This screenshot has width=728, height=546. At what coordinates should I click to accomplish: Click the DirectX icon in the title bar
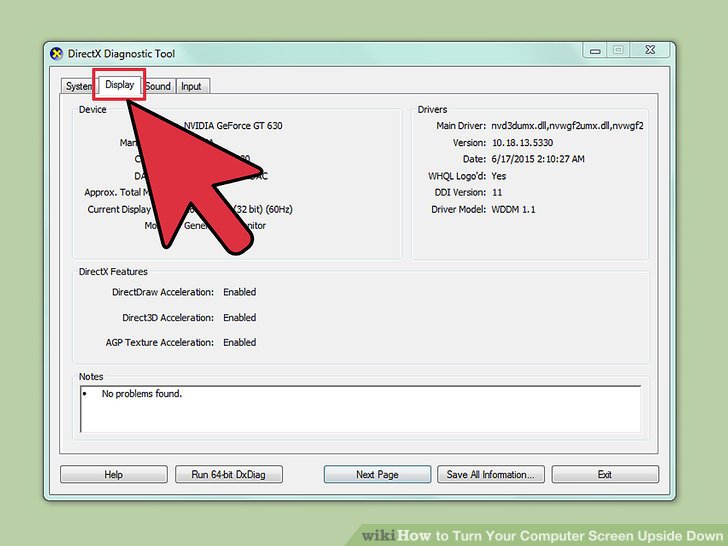[56, 54]
